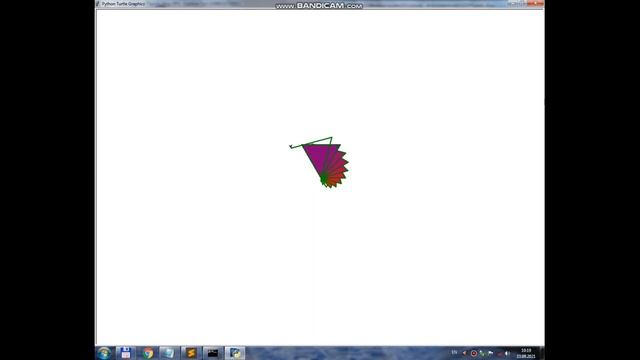Open the Action Center flag icon

491,353
